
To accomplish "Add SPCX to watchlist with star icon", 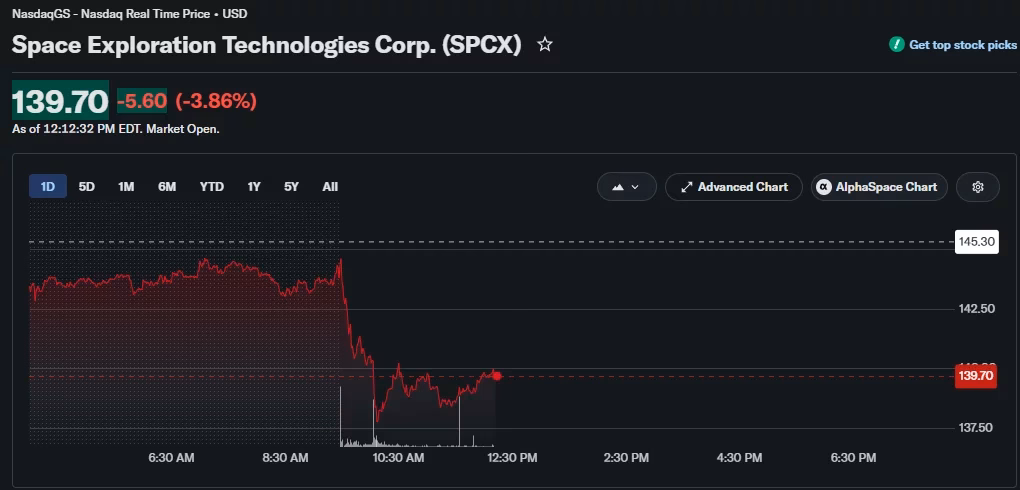I will (x=544, y=45).
